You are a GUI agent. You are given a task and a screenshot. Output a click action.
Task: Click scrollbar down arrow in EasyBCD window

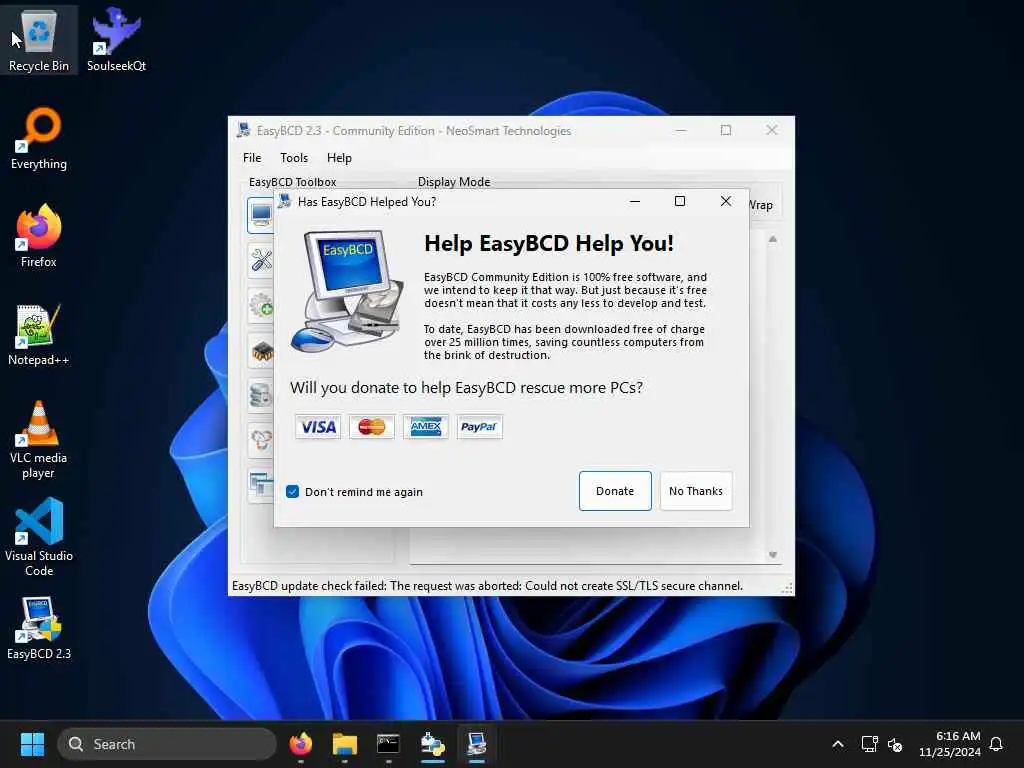pos(773,555)
